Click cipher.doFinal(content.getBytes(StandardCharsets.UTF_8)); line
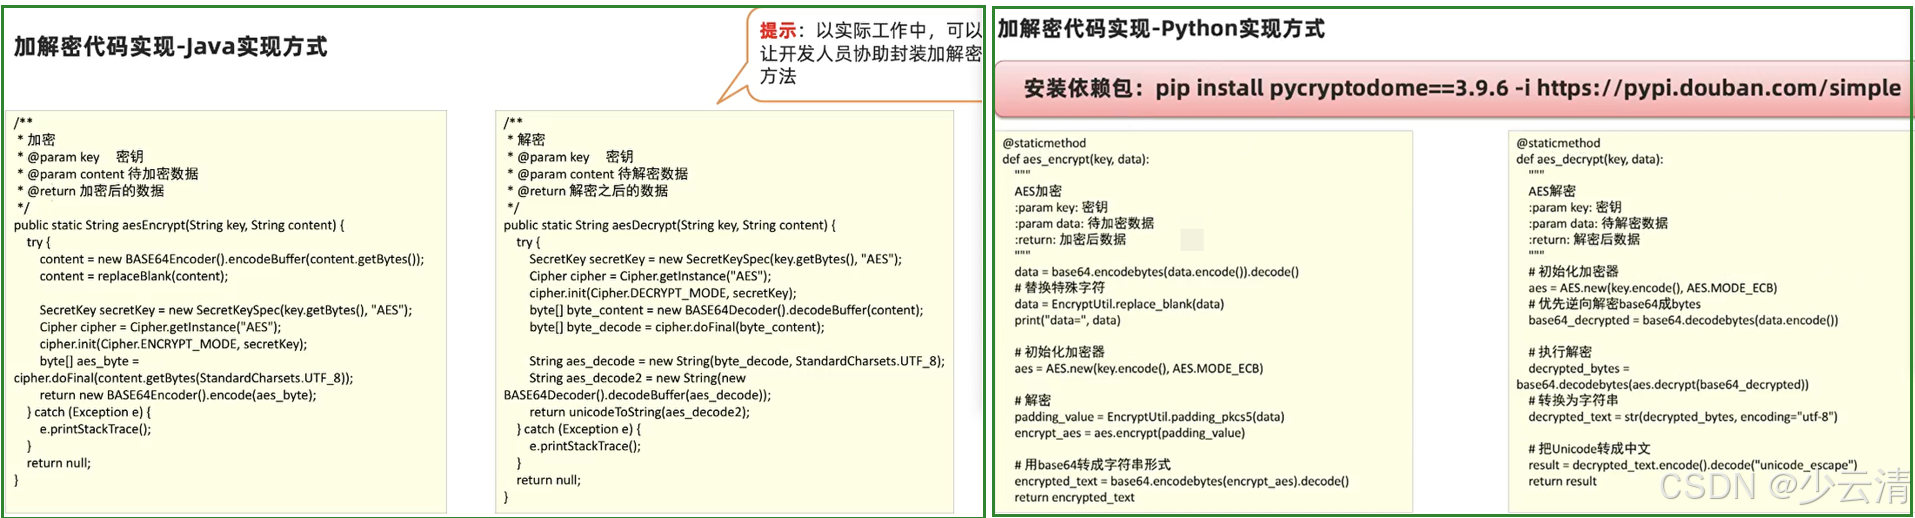 (183, 378)
